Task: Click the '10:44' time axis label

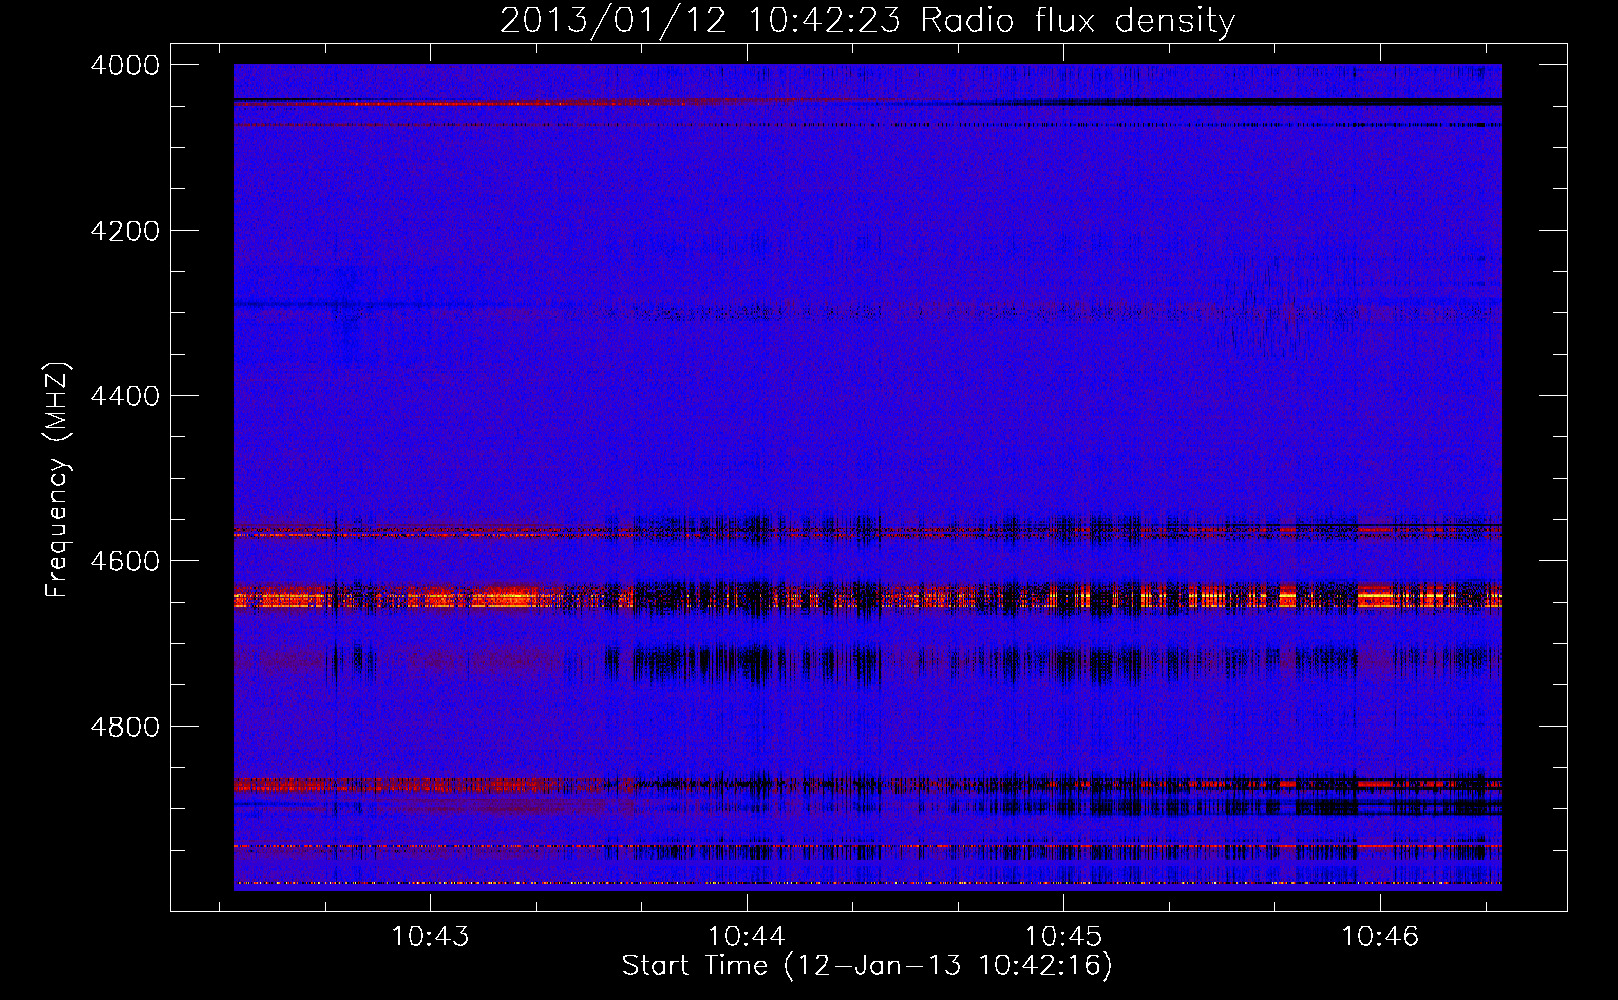Action: pos(747,937)
